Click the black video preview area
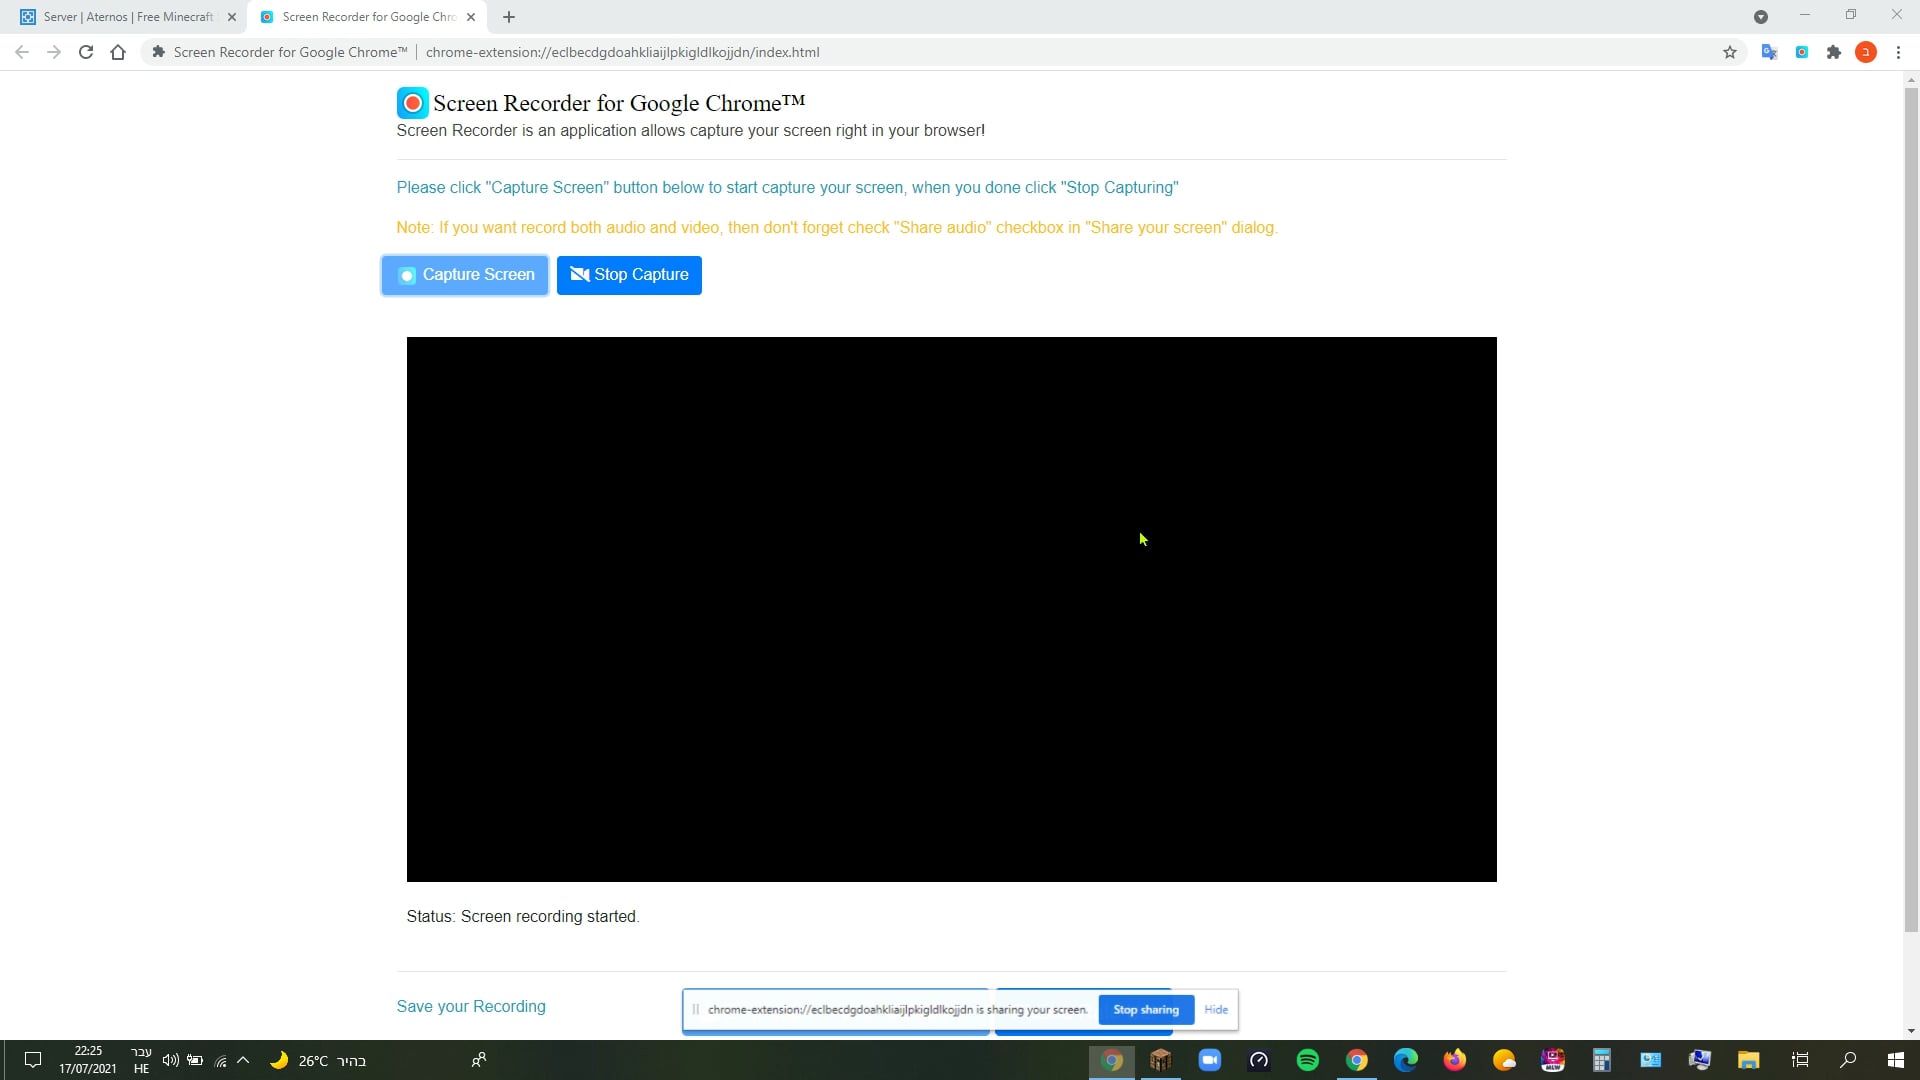The image size is (1920, 1080). click(952, 609)
